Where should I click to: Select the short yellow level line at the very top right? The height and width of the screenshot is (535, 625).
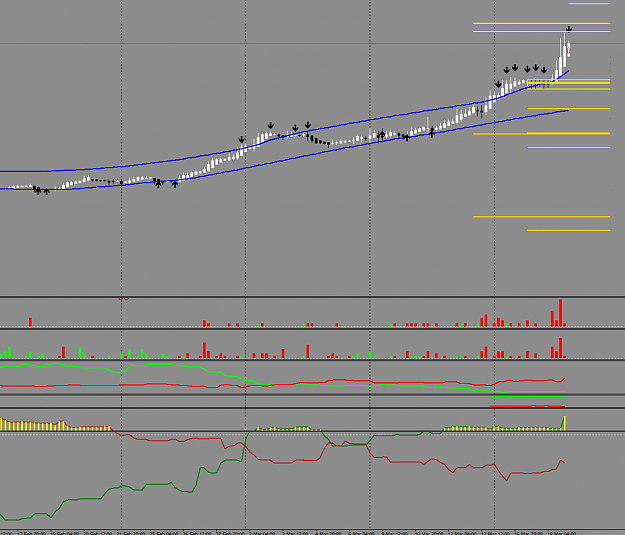[589, 4]
